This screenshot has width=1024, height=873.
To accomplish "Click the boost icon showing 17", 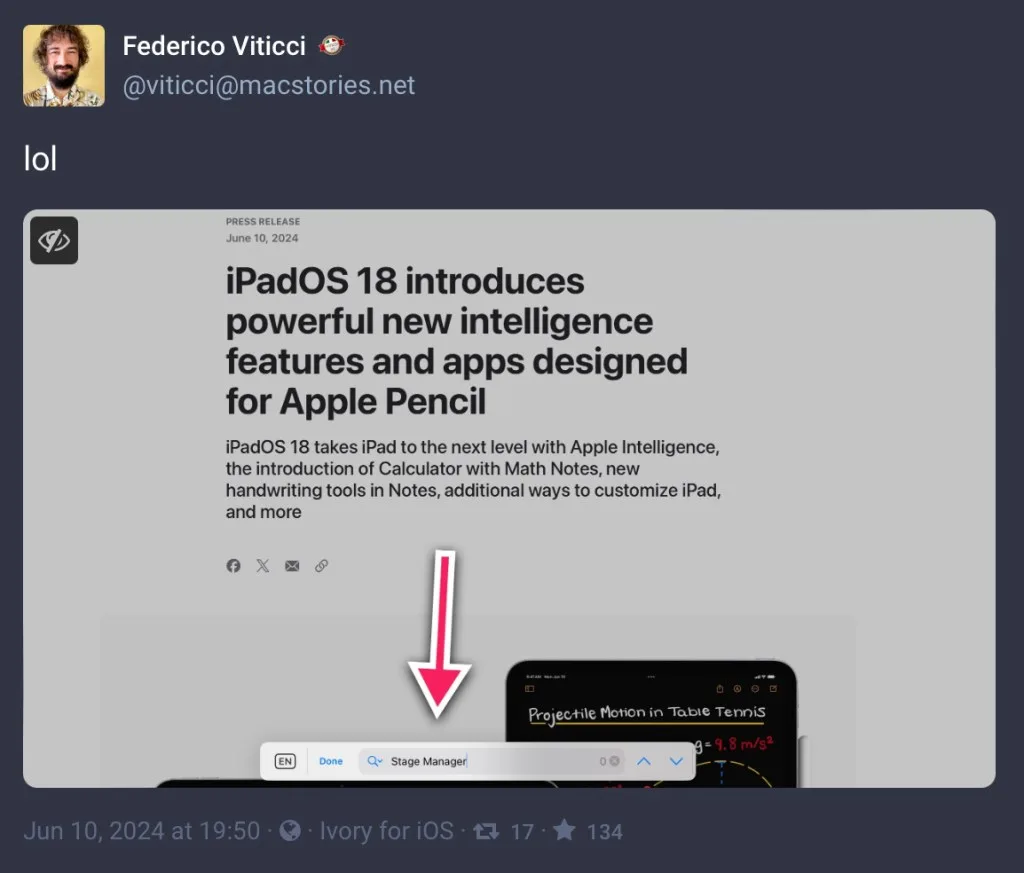I will point(487,831).
